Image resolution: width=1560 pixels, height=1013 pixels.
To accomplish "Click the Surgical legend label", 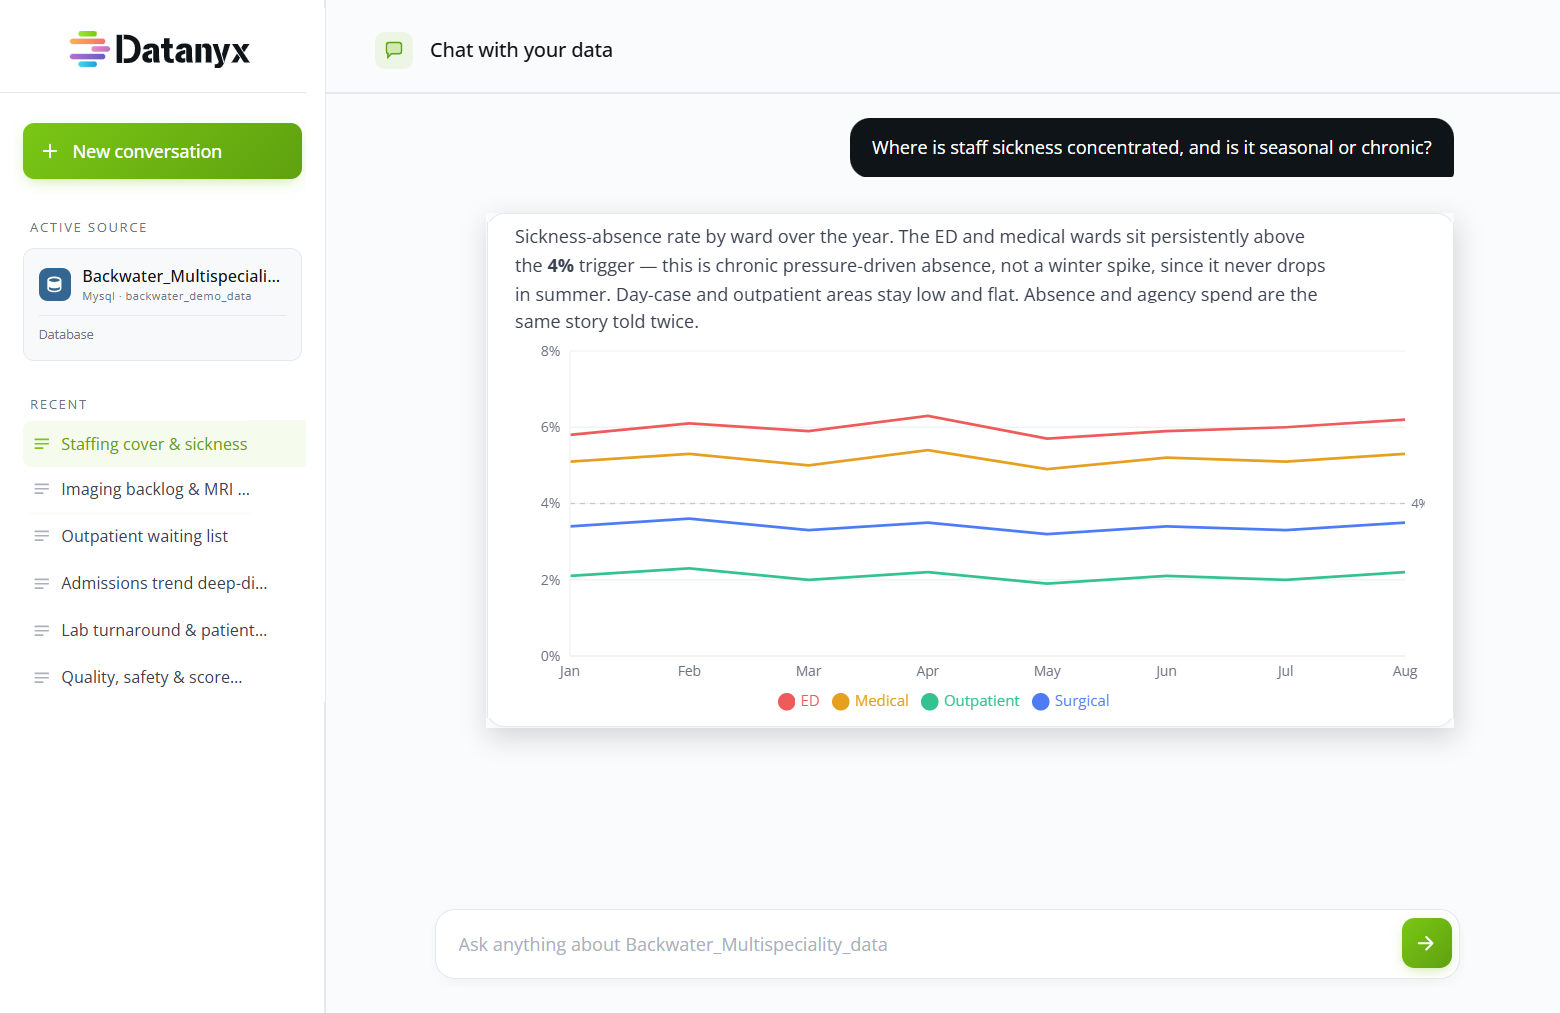I will click(x=1082, y=701).
